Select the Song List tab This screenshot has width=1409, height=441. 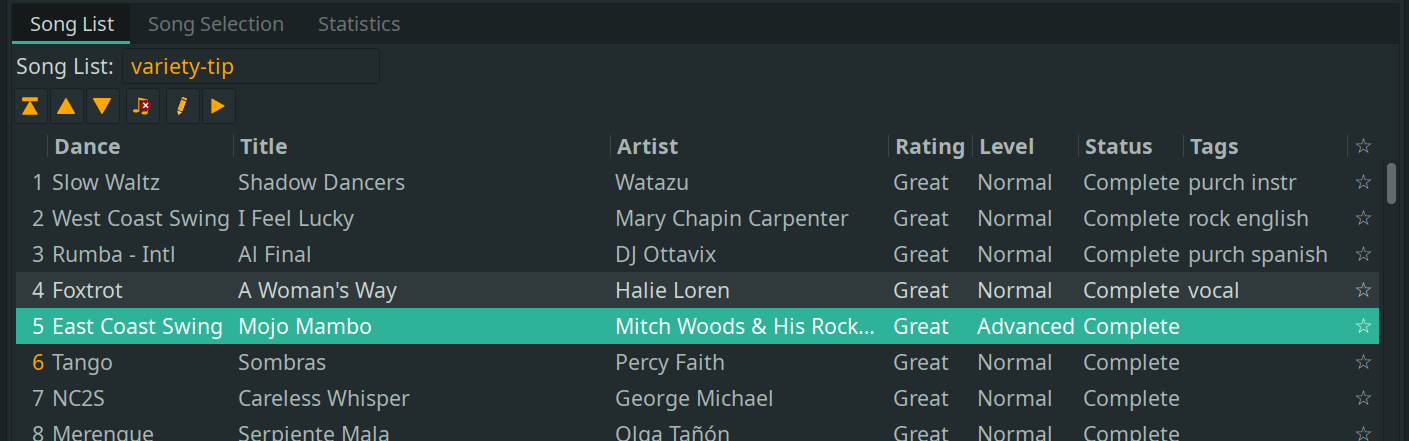[x=71, y=24]
